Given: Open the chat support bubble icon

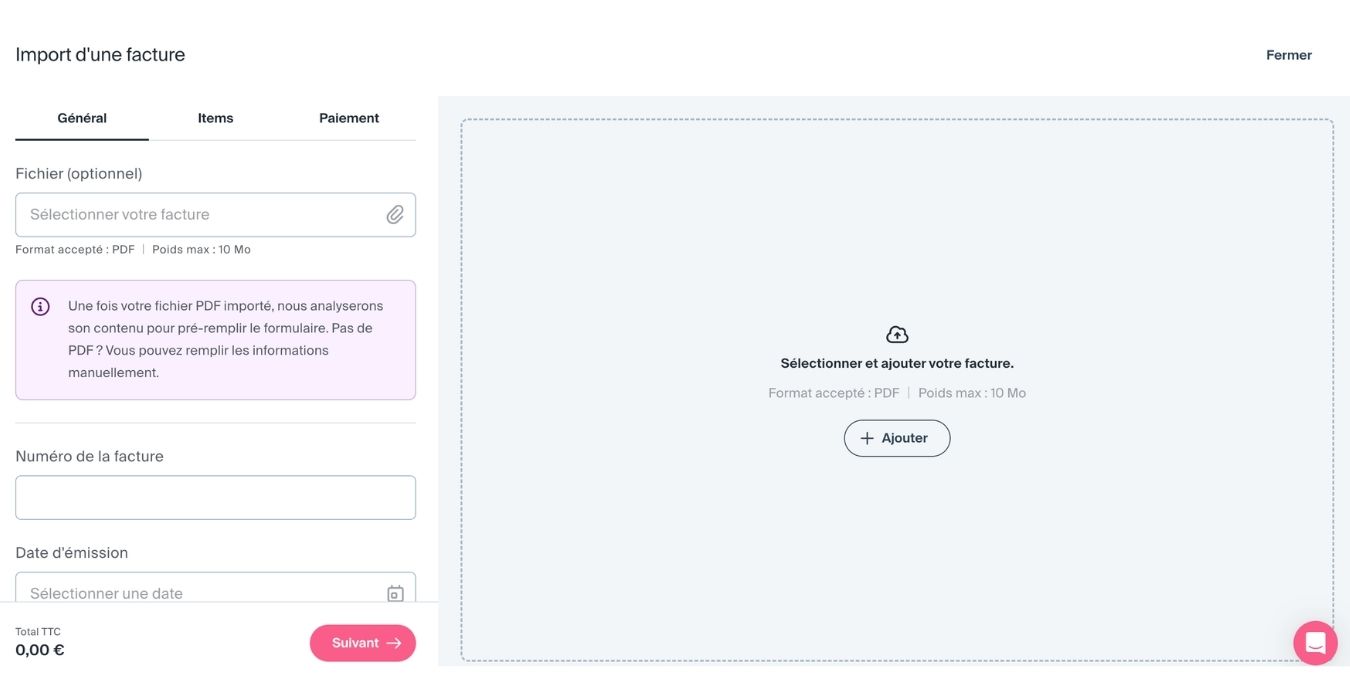Looking at the screenshot, I should (x=1315, y=643).
